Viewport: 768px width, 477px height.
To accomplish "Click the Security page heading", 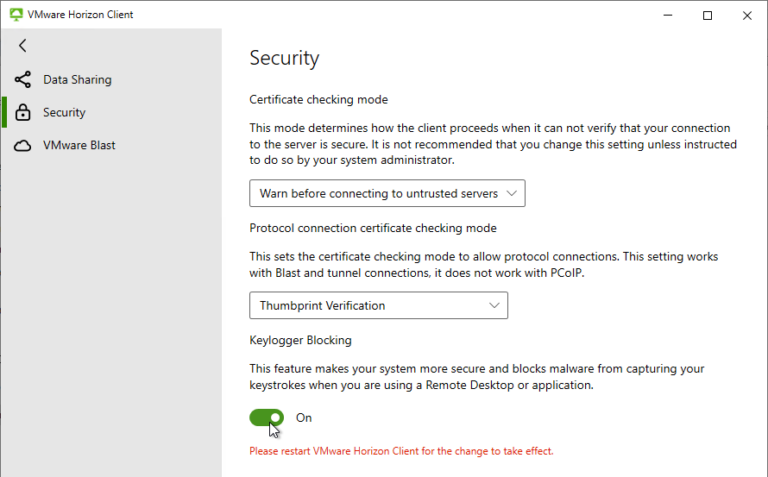I will click(284, 58).
